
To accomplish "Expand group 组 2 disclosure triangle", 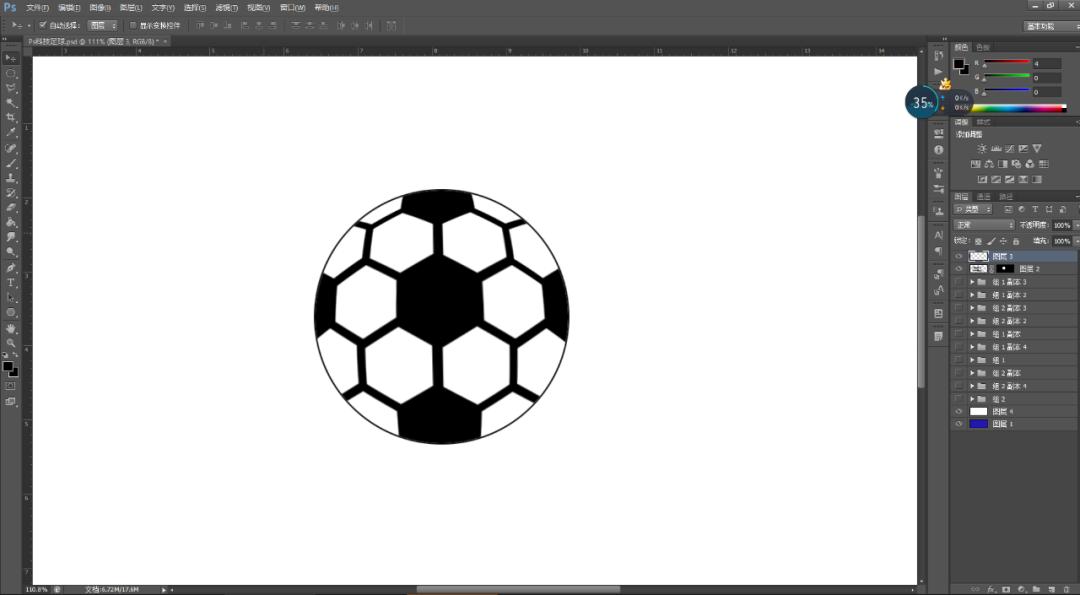I will [972, 399].
